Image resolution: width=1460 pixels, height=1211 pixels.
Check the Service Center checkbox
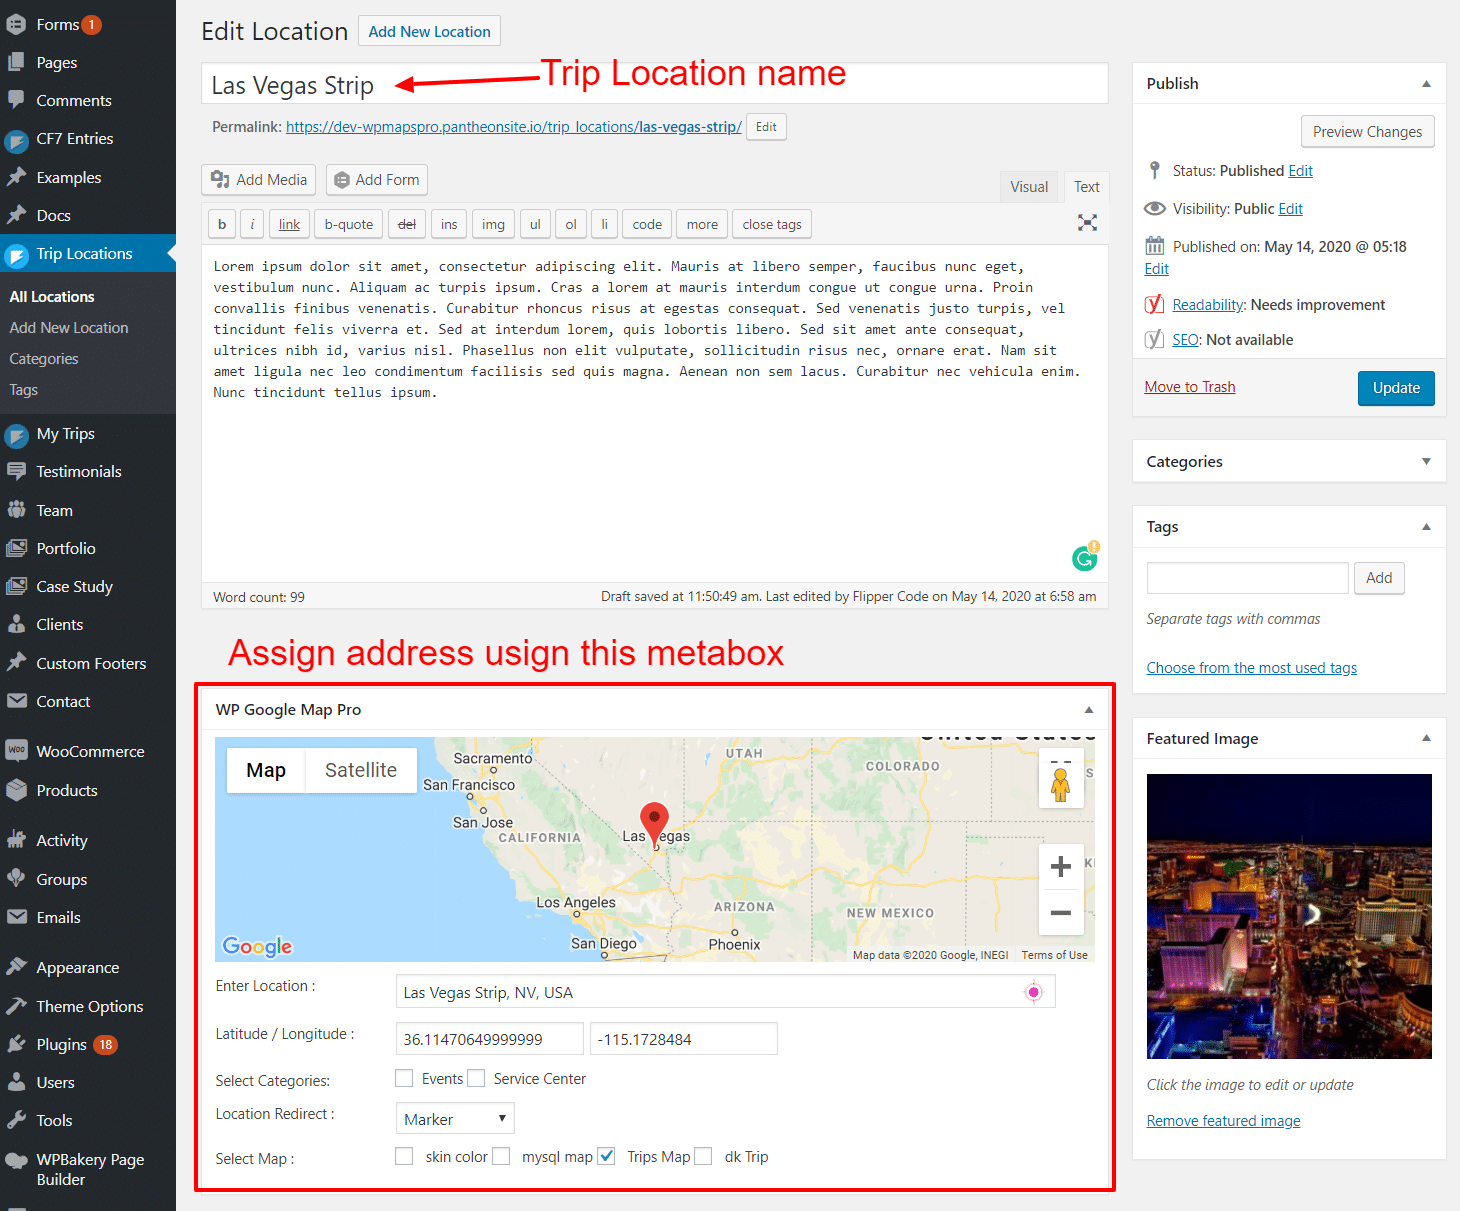coord(476,1078)
